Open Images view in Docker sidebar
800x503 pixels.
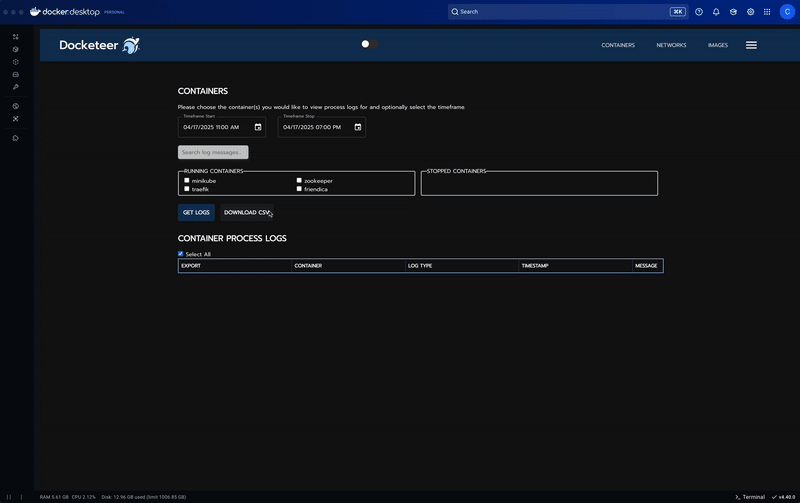click(x=15, y=62)
